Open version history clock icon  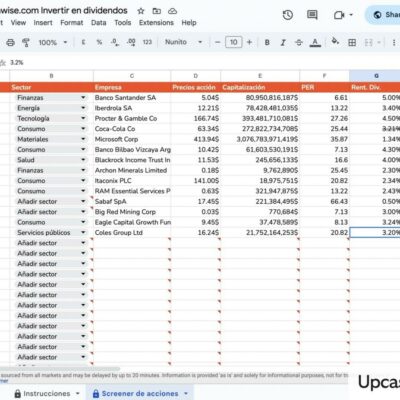pyautogui.click(x=288, y=15)
